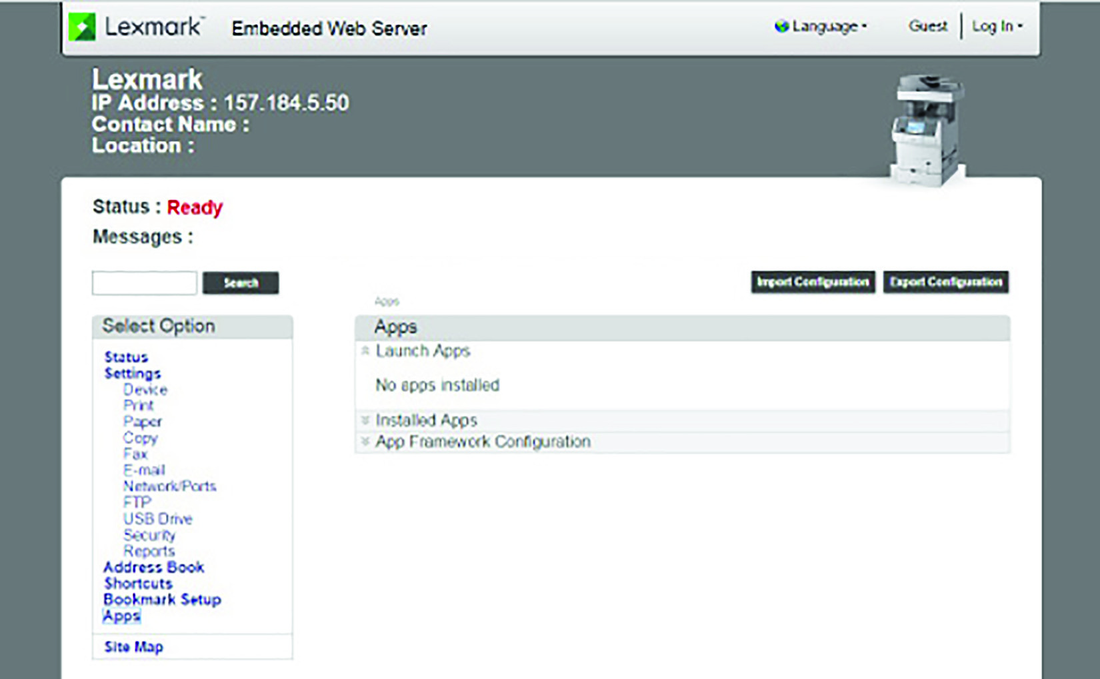Open Print settings
1100x679 pixels.
(138, 405)
